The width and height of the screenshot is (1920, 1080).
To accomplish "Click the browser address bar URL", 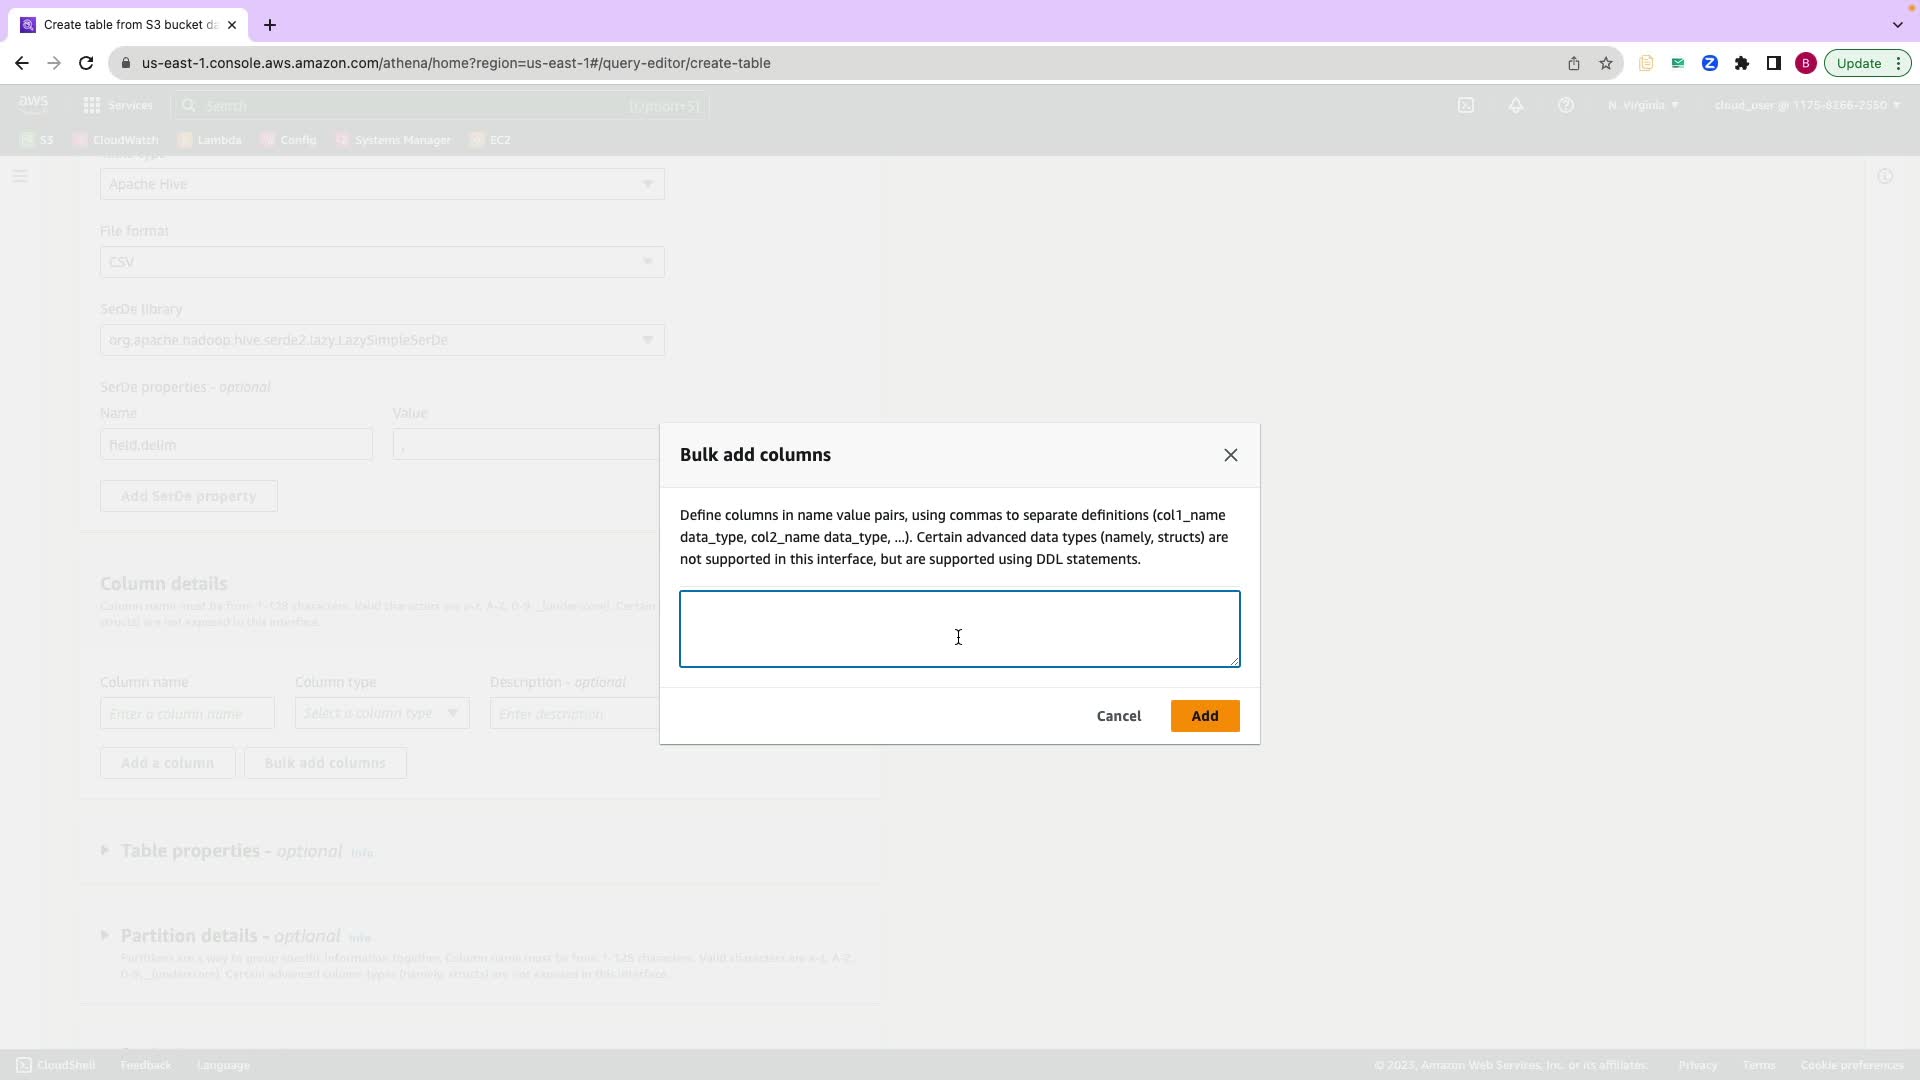I will click(x=455, y=63).
